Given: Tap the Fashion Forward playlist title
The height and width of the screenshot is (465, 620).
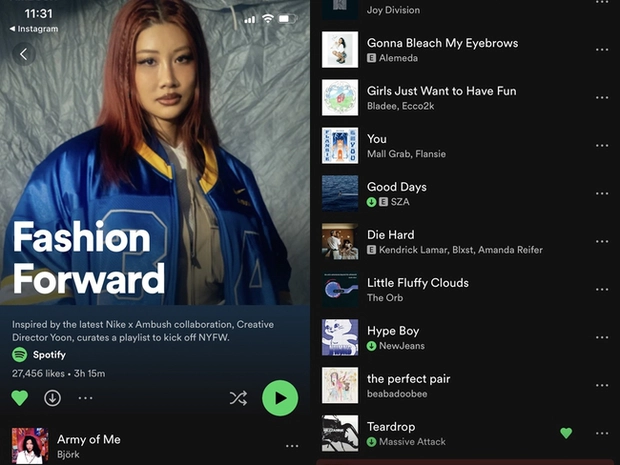Looking at the screenshot, I should pyautogui.click(x=89, y=257).
